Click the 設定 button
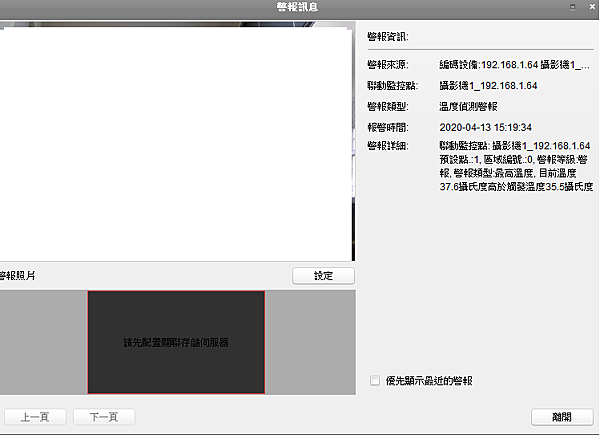The width and height of the screenshot is (600, 435). tap(323, 276)
